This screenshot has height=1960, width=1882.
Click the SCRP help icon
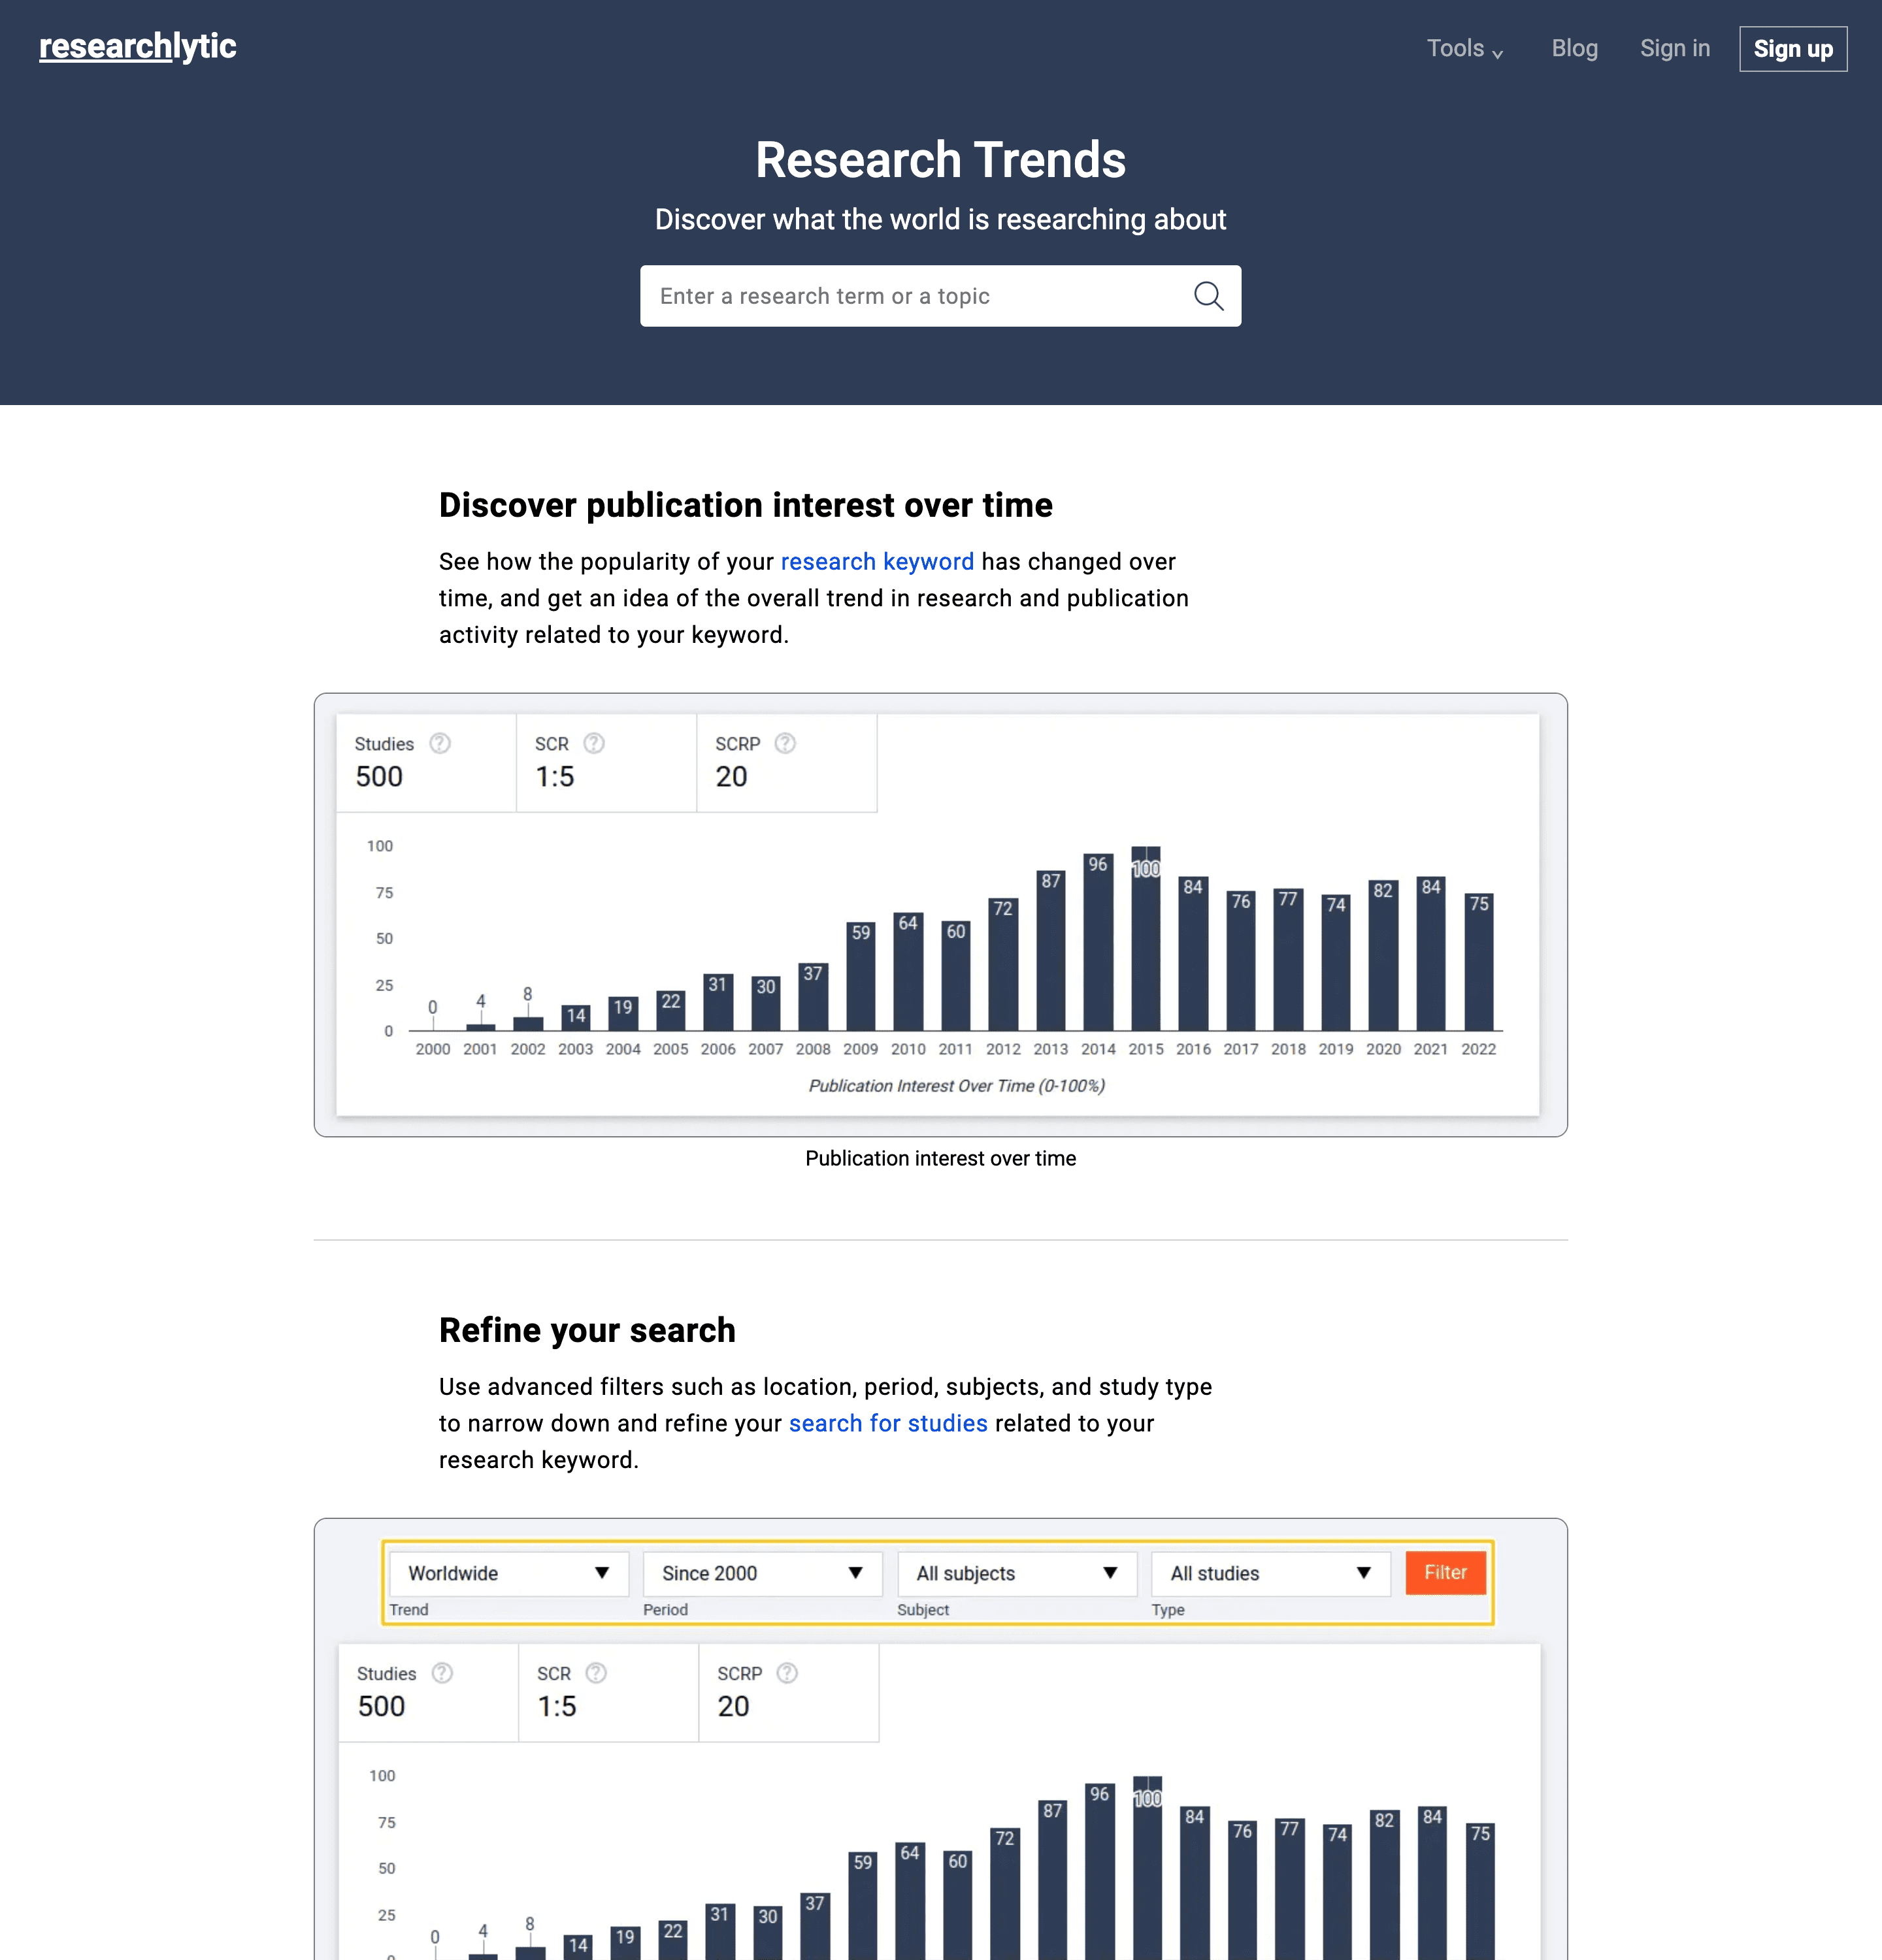pos(786,743)
